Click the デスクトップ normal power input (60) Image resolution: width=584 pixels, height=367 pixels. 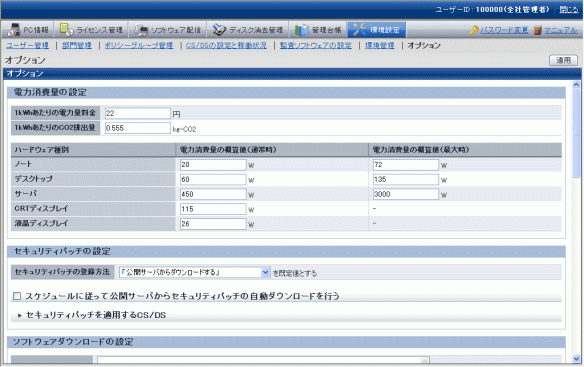213,180
